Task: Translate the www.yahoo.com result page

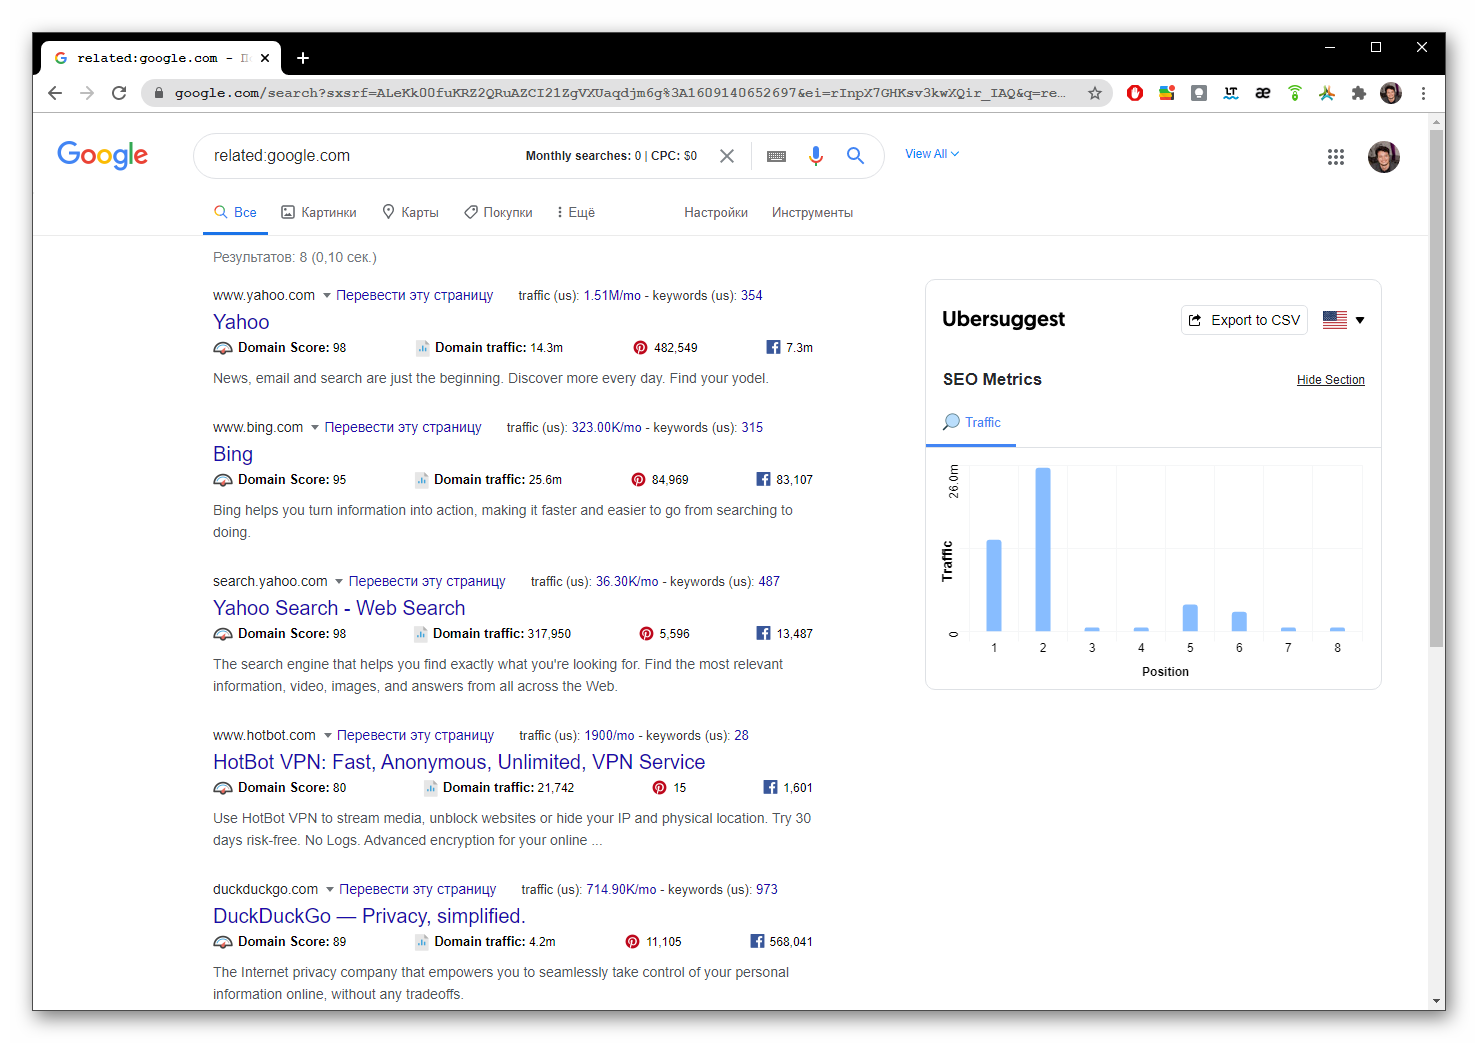Action: [x=414, y=296]
